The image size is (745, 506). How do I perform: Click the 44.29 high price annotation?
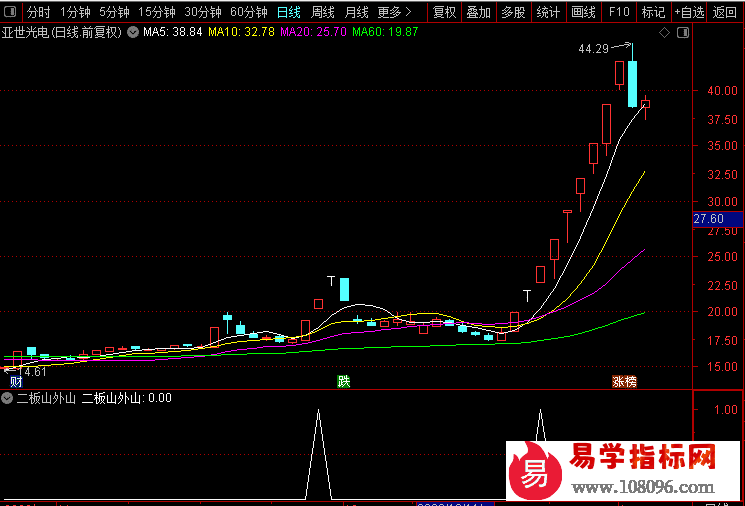[x=593, y=48]
